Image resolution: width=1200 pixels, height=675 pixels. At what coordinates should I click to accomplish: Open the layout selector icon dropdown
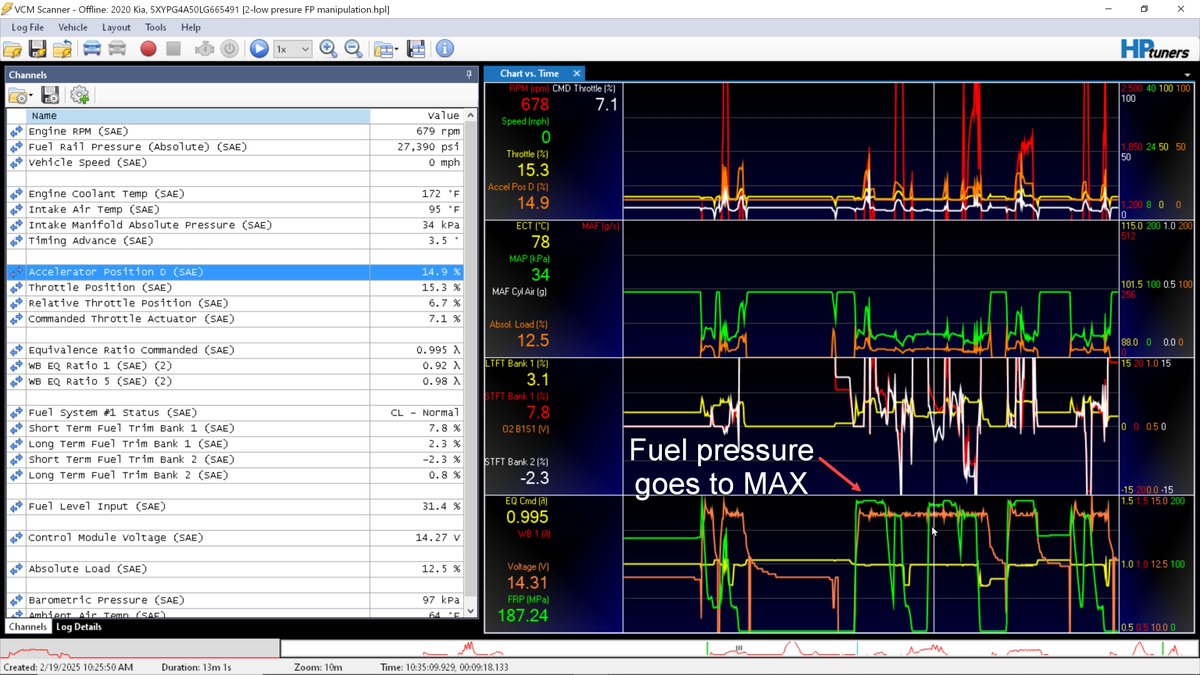pos(385,48)
